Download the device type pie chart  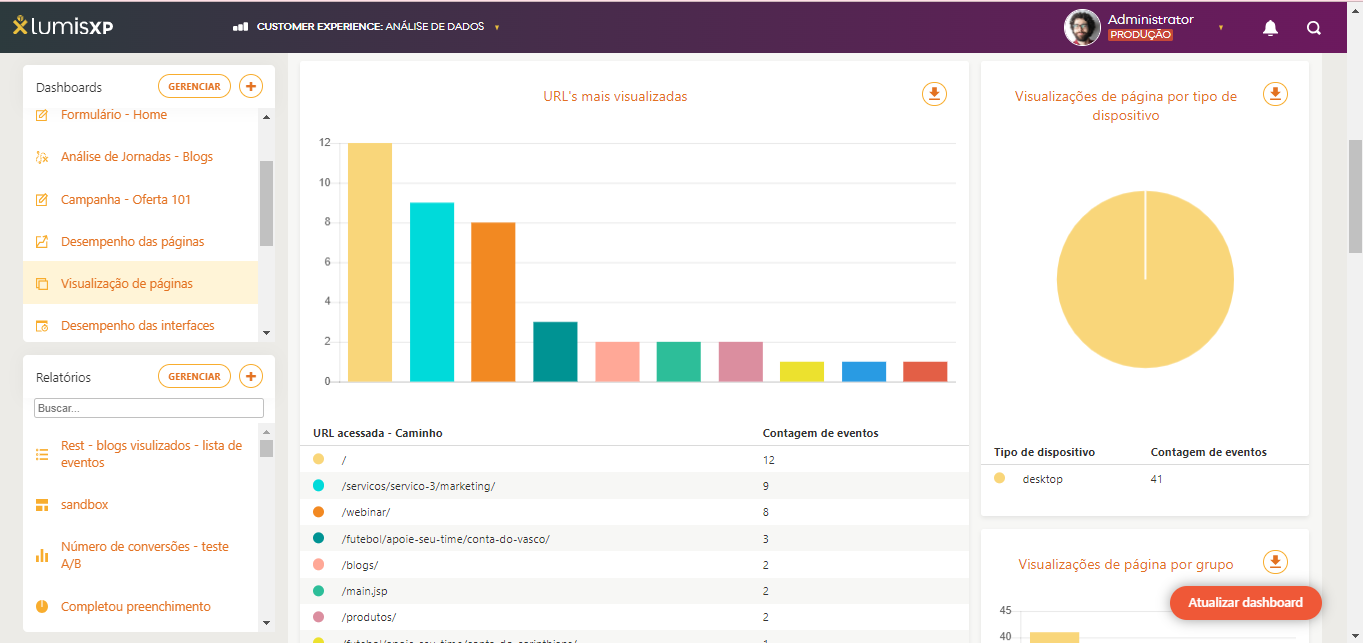click(1275, 94)
